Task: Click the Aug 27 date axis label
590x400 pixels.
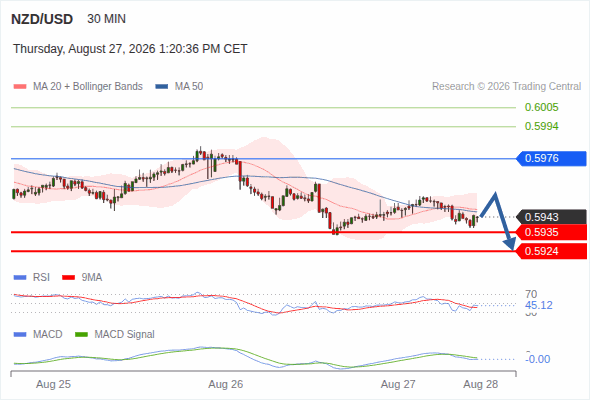Action: 398,384
